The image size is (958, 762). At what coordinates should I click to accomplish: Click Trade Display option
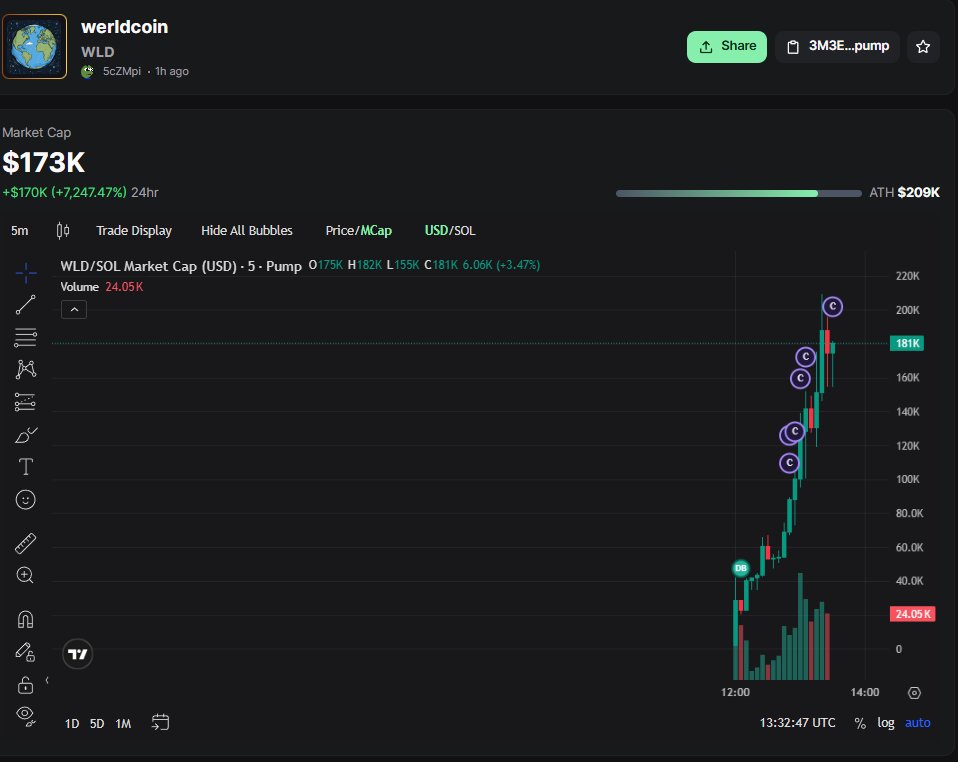click(x=134, y=230)
